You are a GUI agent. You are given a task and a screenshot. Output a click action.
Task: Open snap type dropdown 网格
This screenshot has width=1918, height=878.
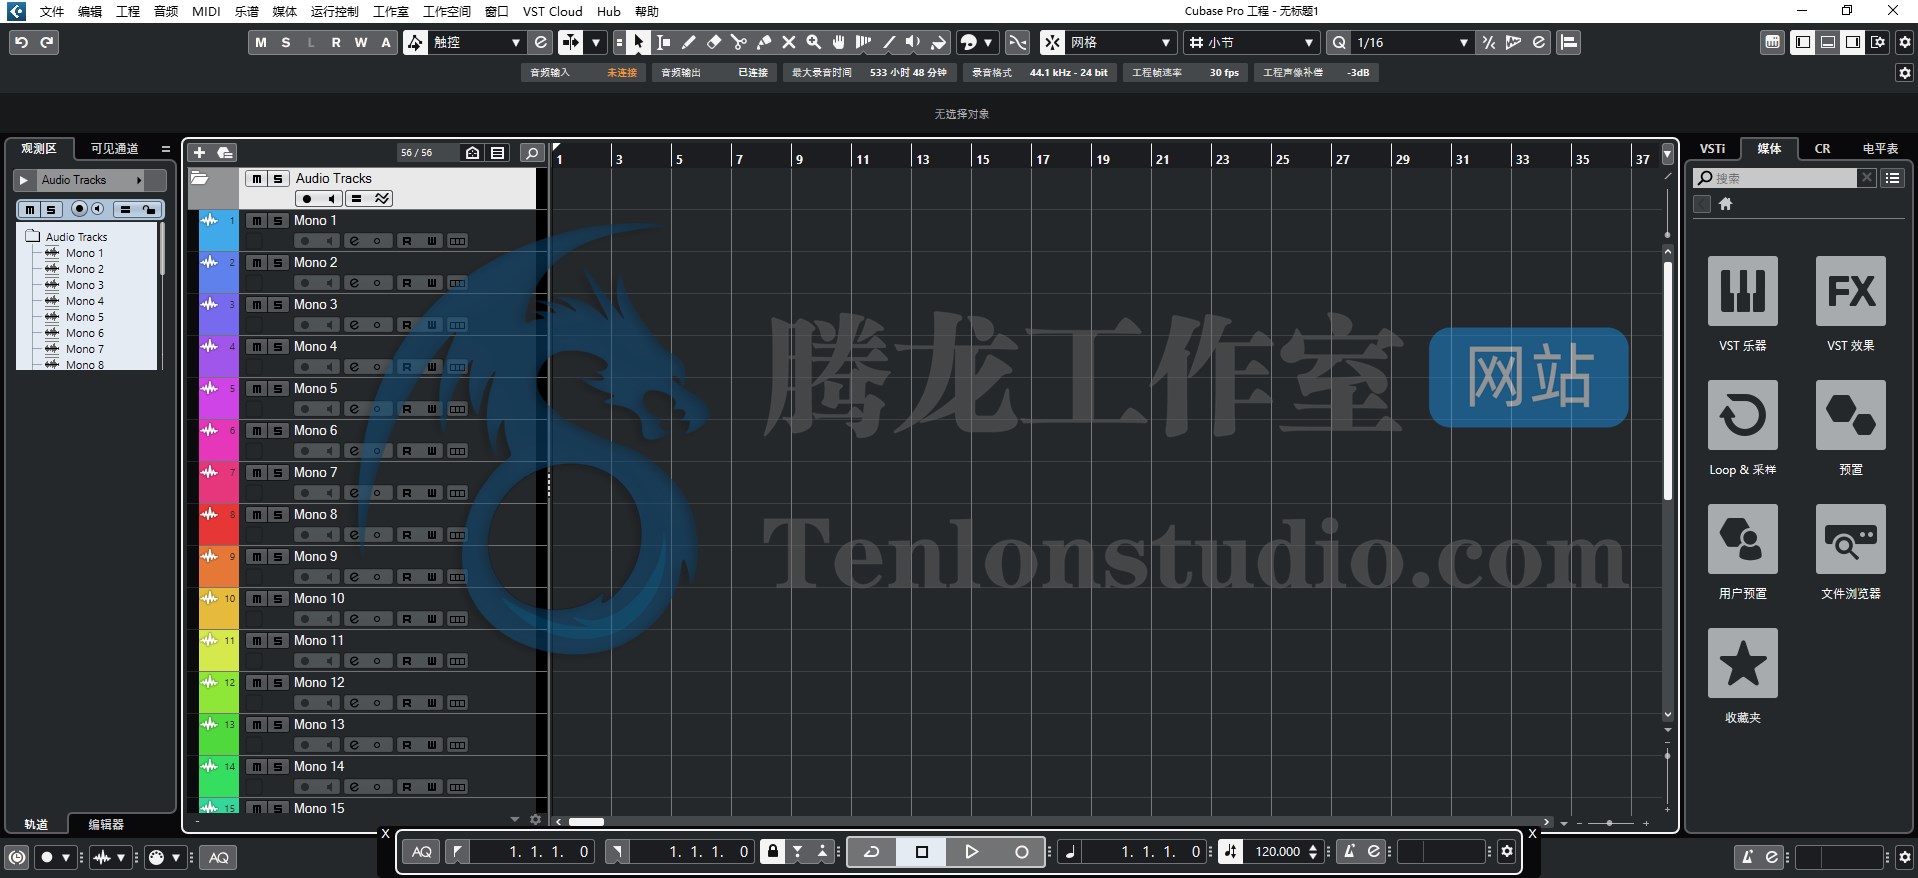coord(1120,42)
